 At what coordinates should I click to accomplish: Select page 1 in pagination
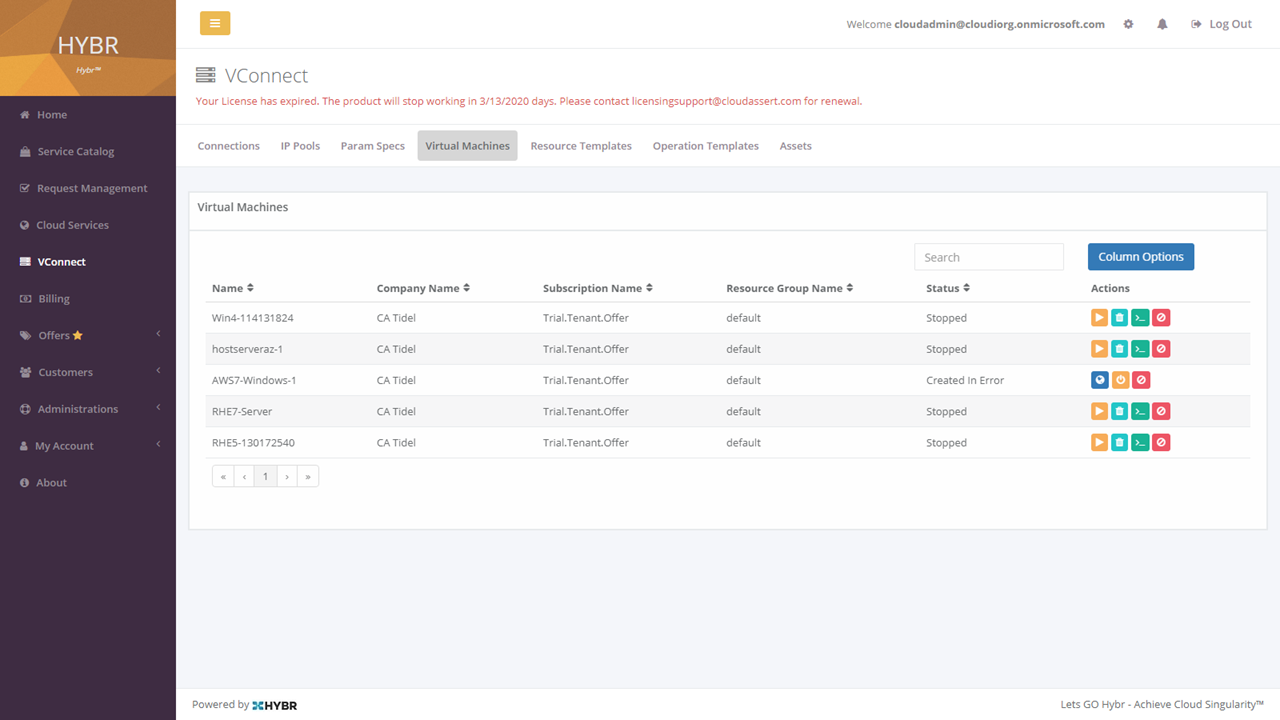265,477
